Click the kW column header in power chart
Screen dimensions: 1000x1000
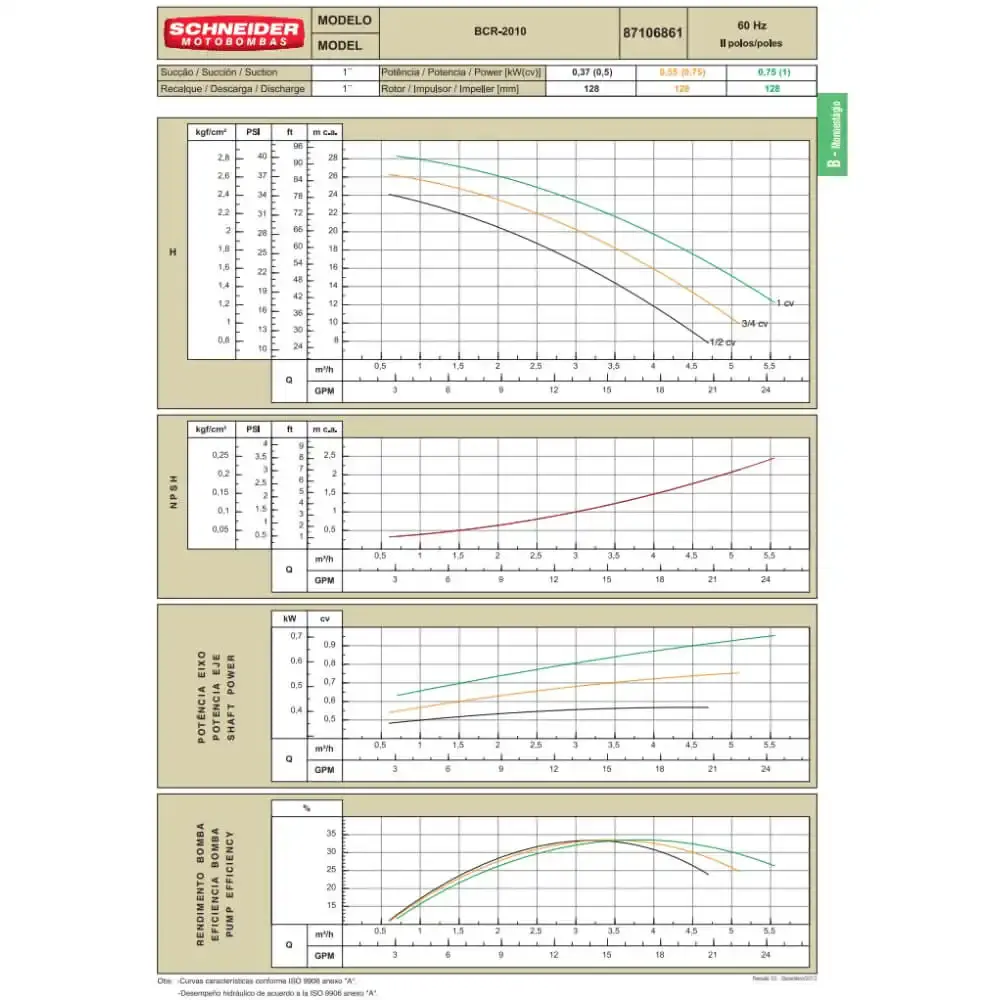tap(290, 619)
